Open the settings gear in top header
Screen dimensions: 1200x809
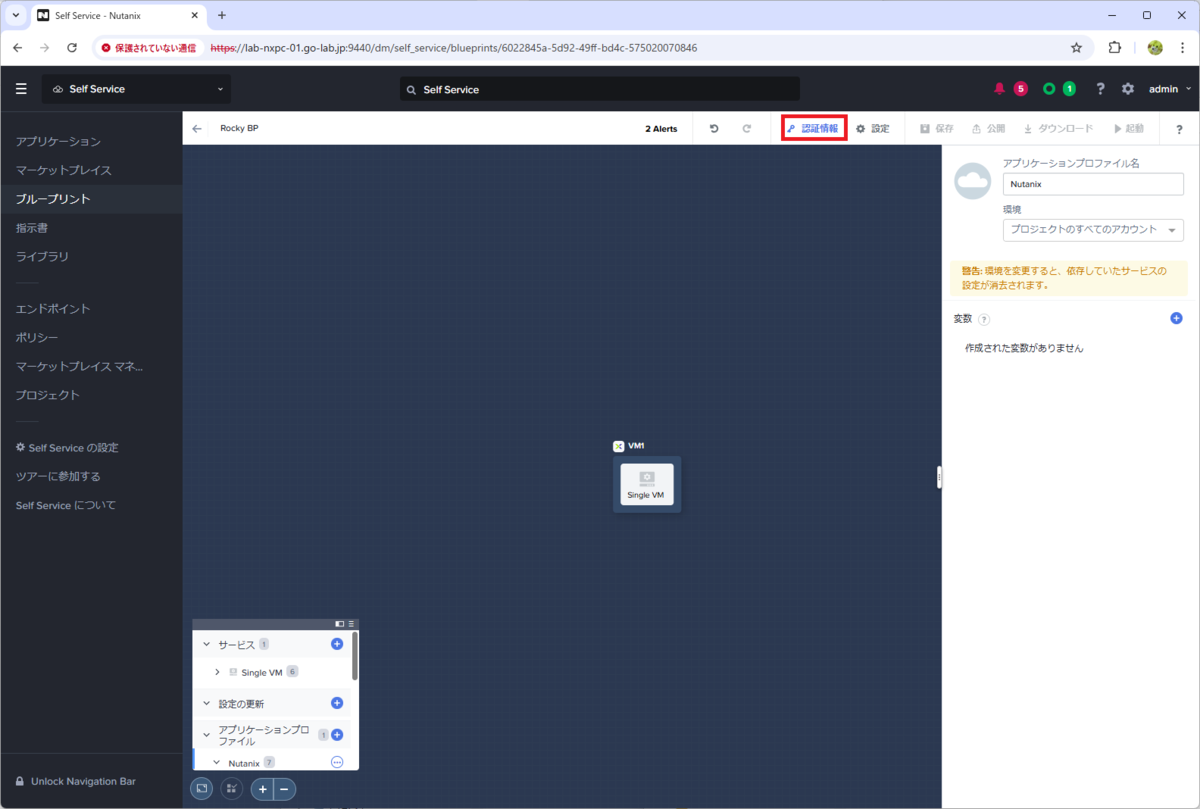point(1128,89)
